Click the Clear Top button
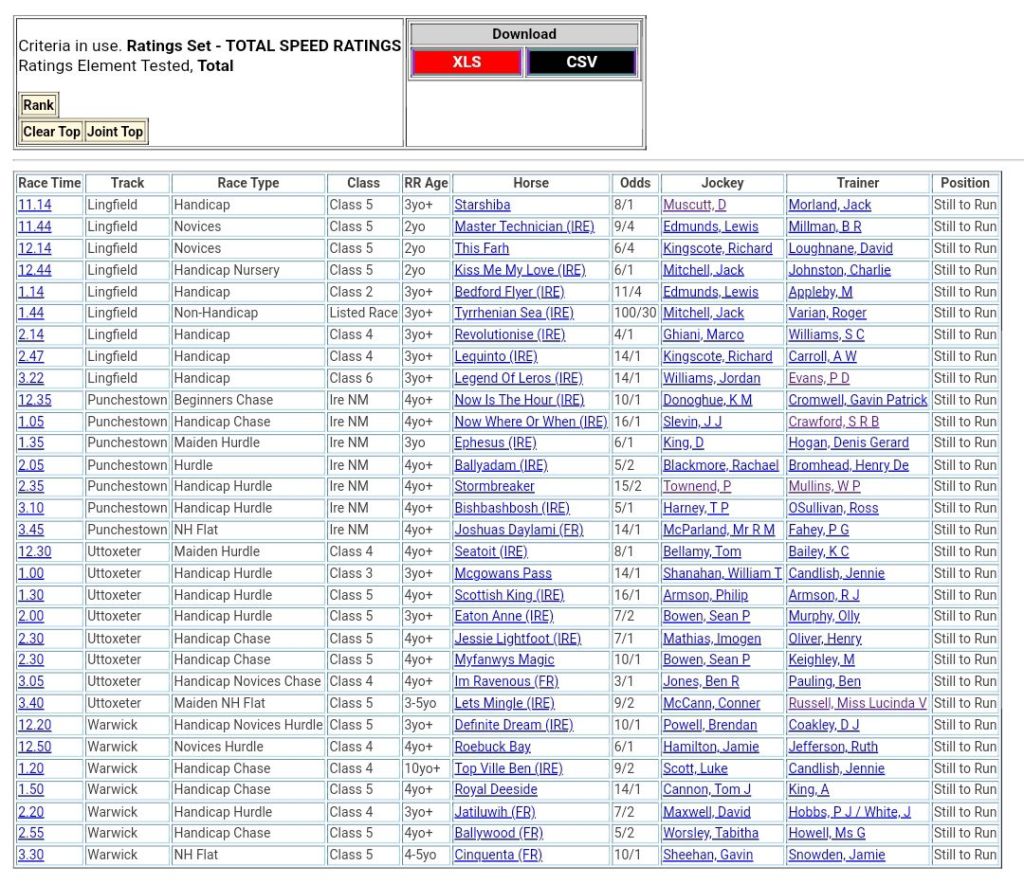 click(52, 132)
